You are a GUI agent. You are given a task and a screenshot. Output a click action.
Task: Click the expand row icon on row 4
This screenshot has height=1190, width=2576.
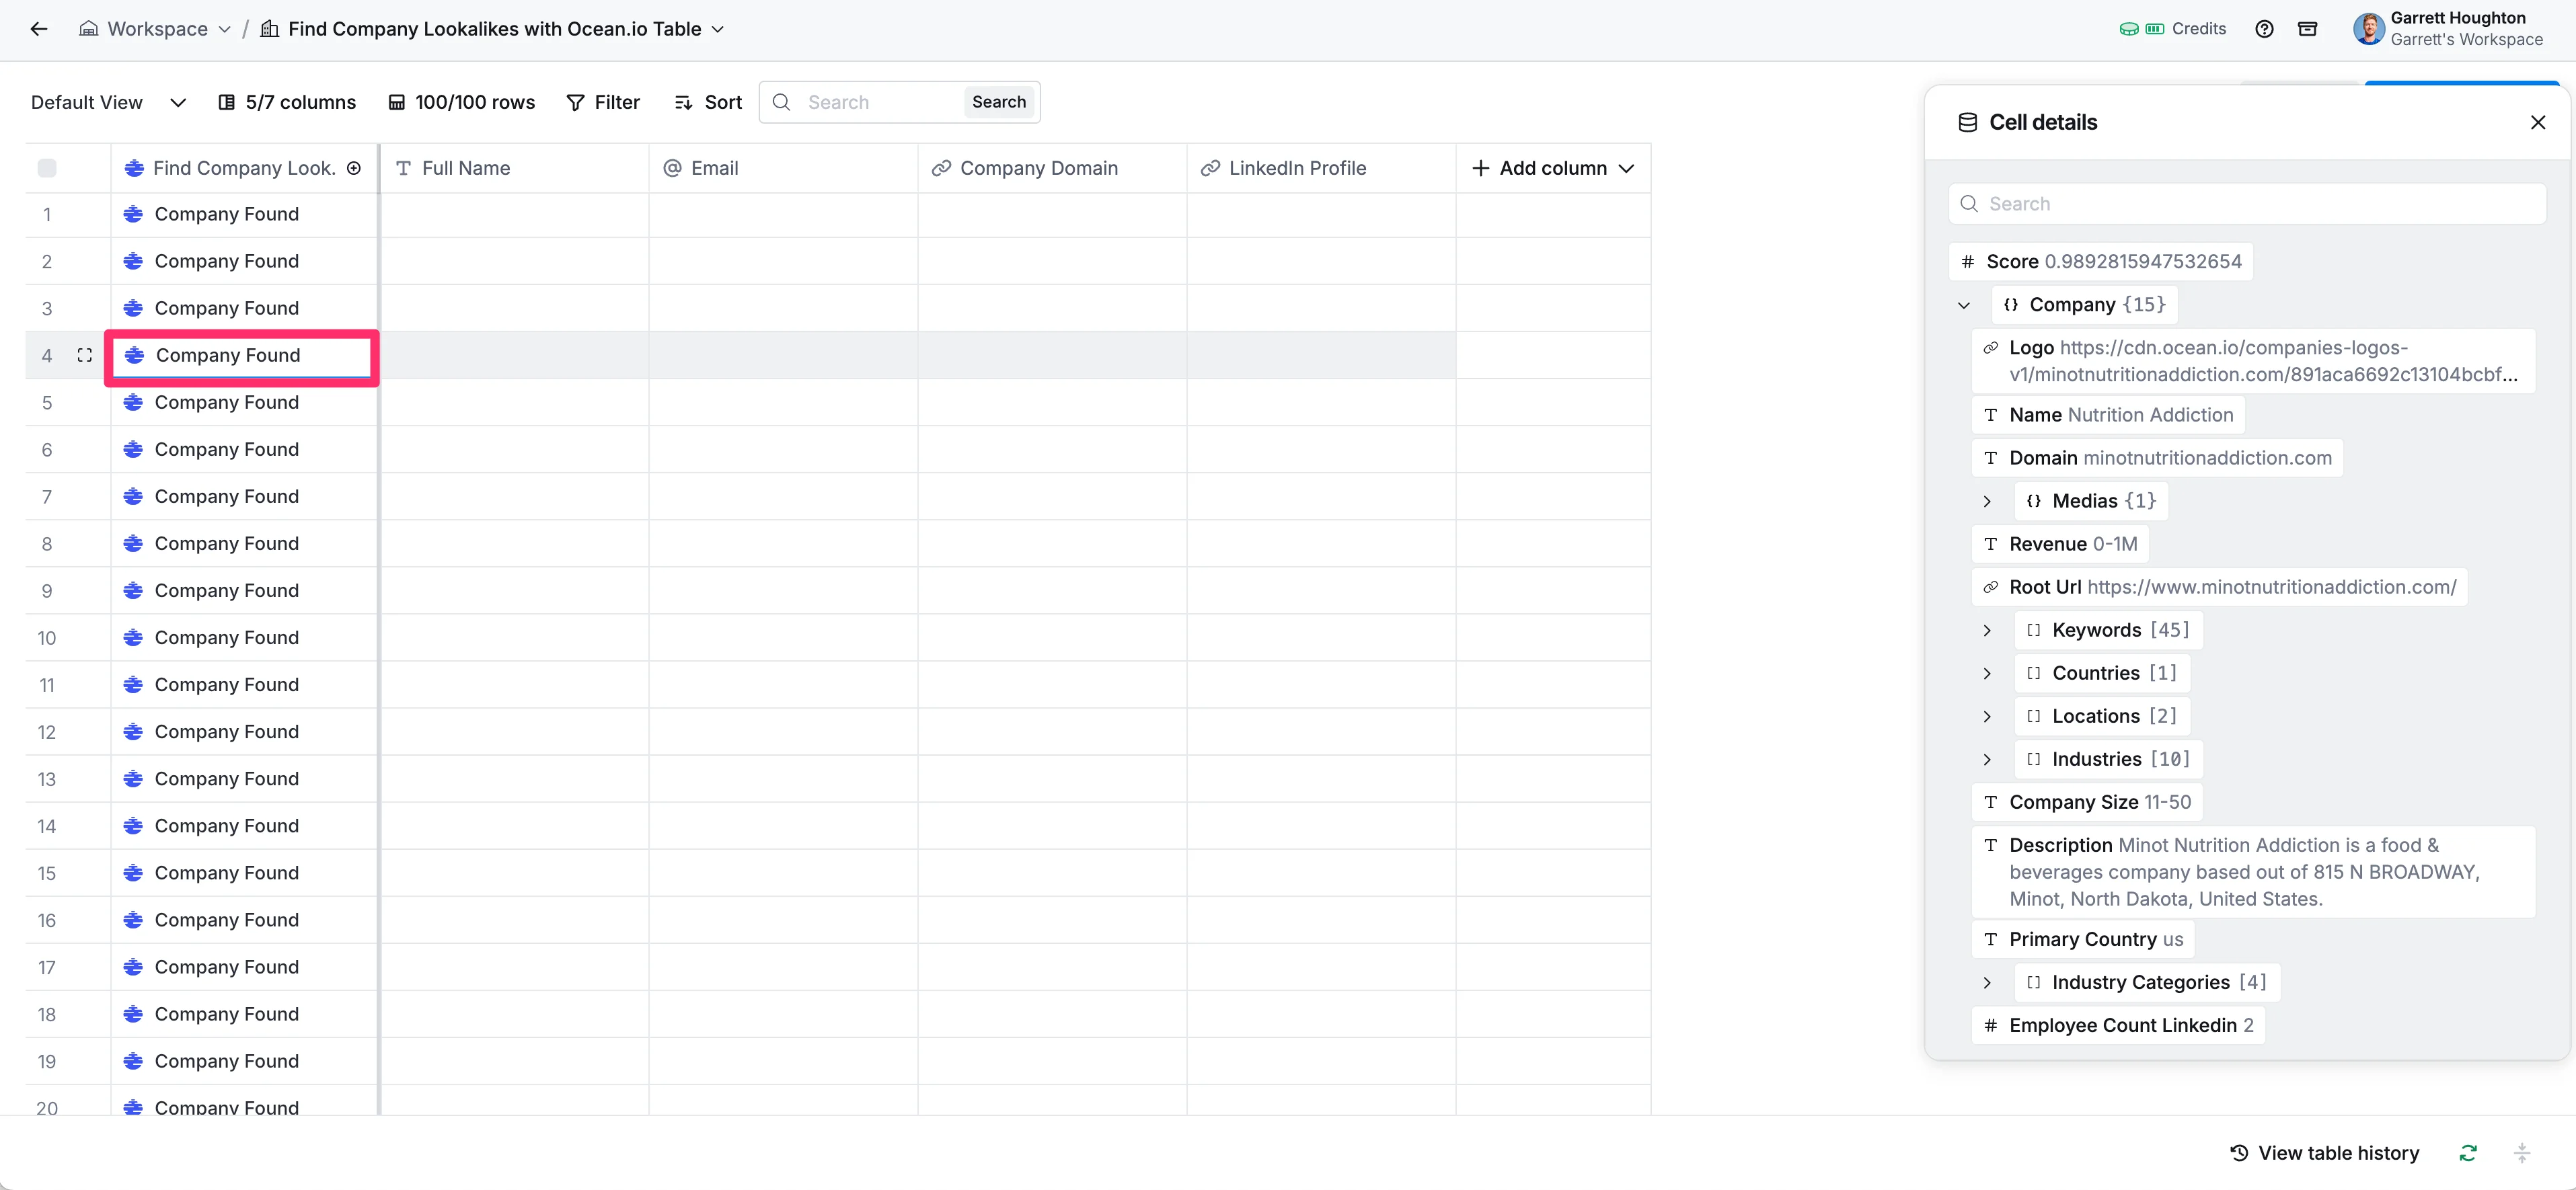(85, 355)
